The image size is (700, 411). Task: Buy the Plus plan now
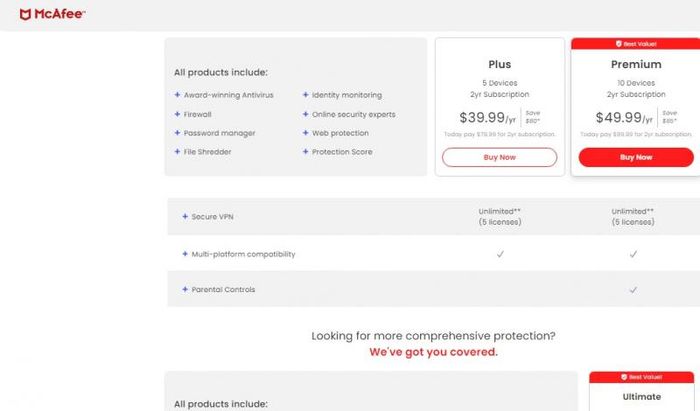tap(500, 158)
